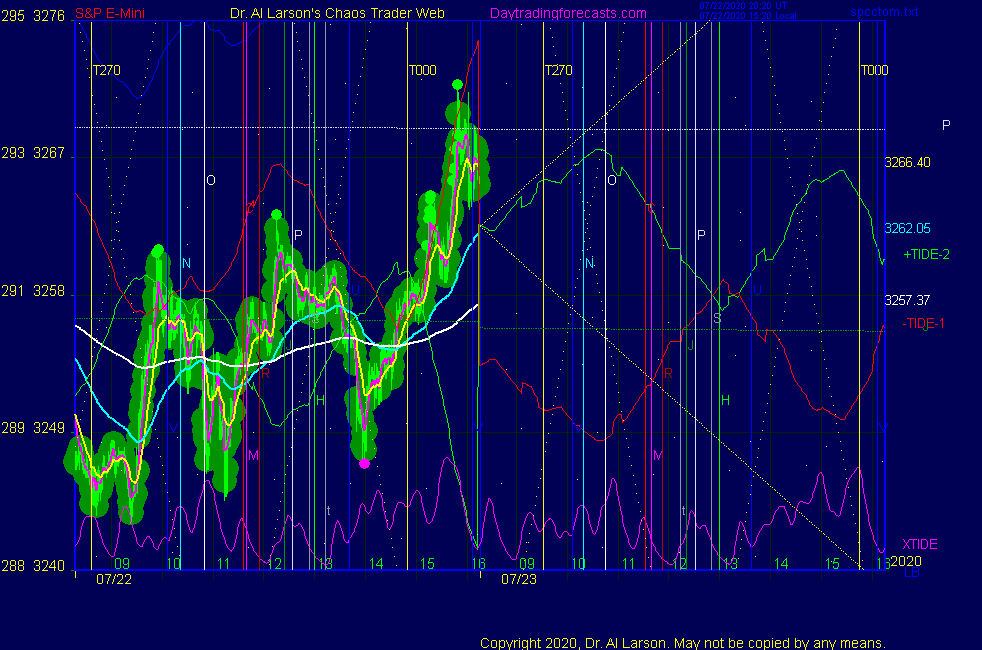The height and width of the screenshot is (650, 982).
Task: Click the green dot at the session high
Action: coord(457,85)
